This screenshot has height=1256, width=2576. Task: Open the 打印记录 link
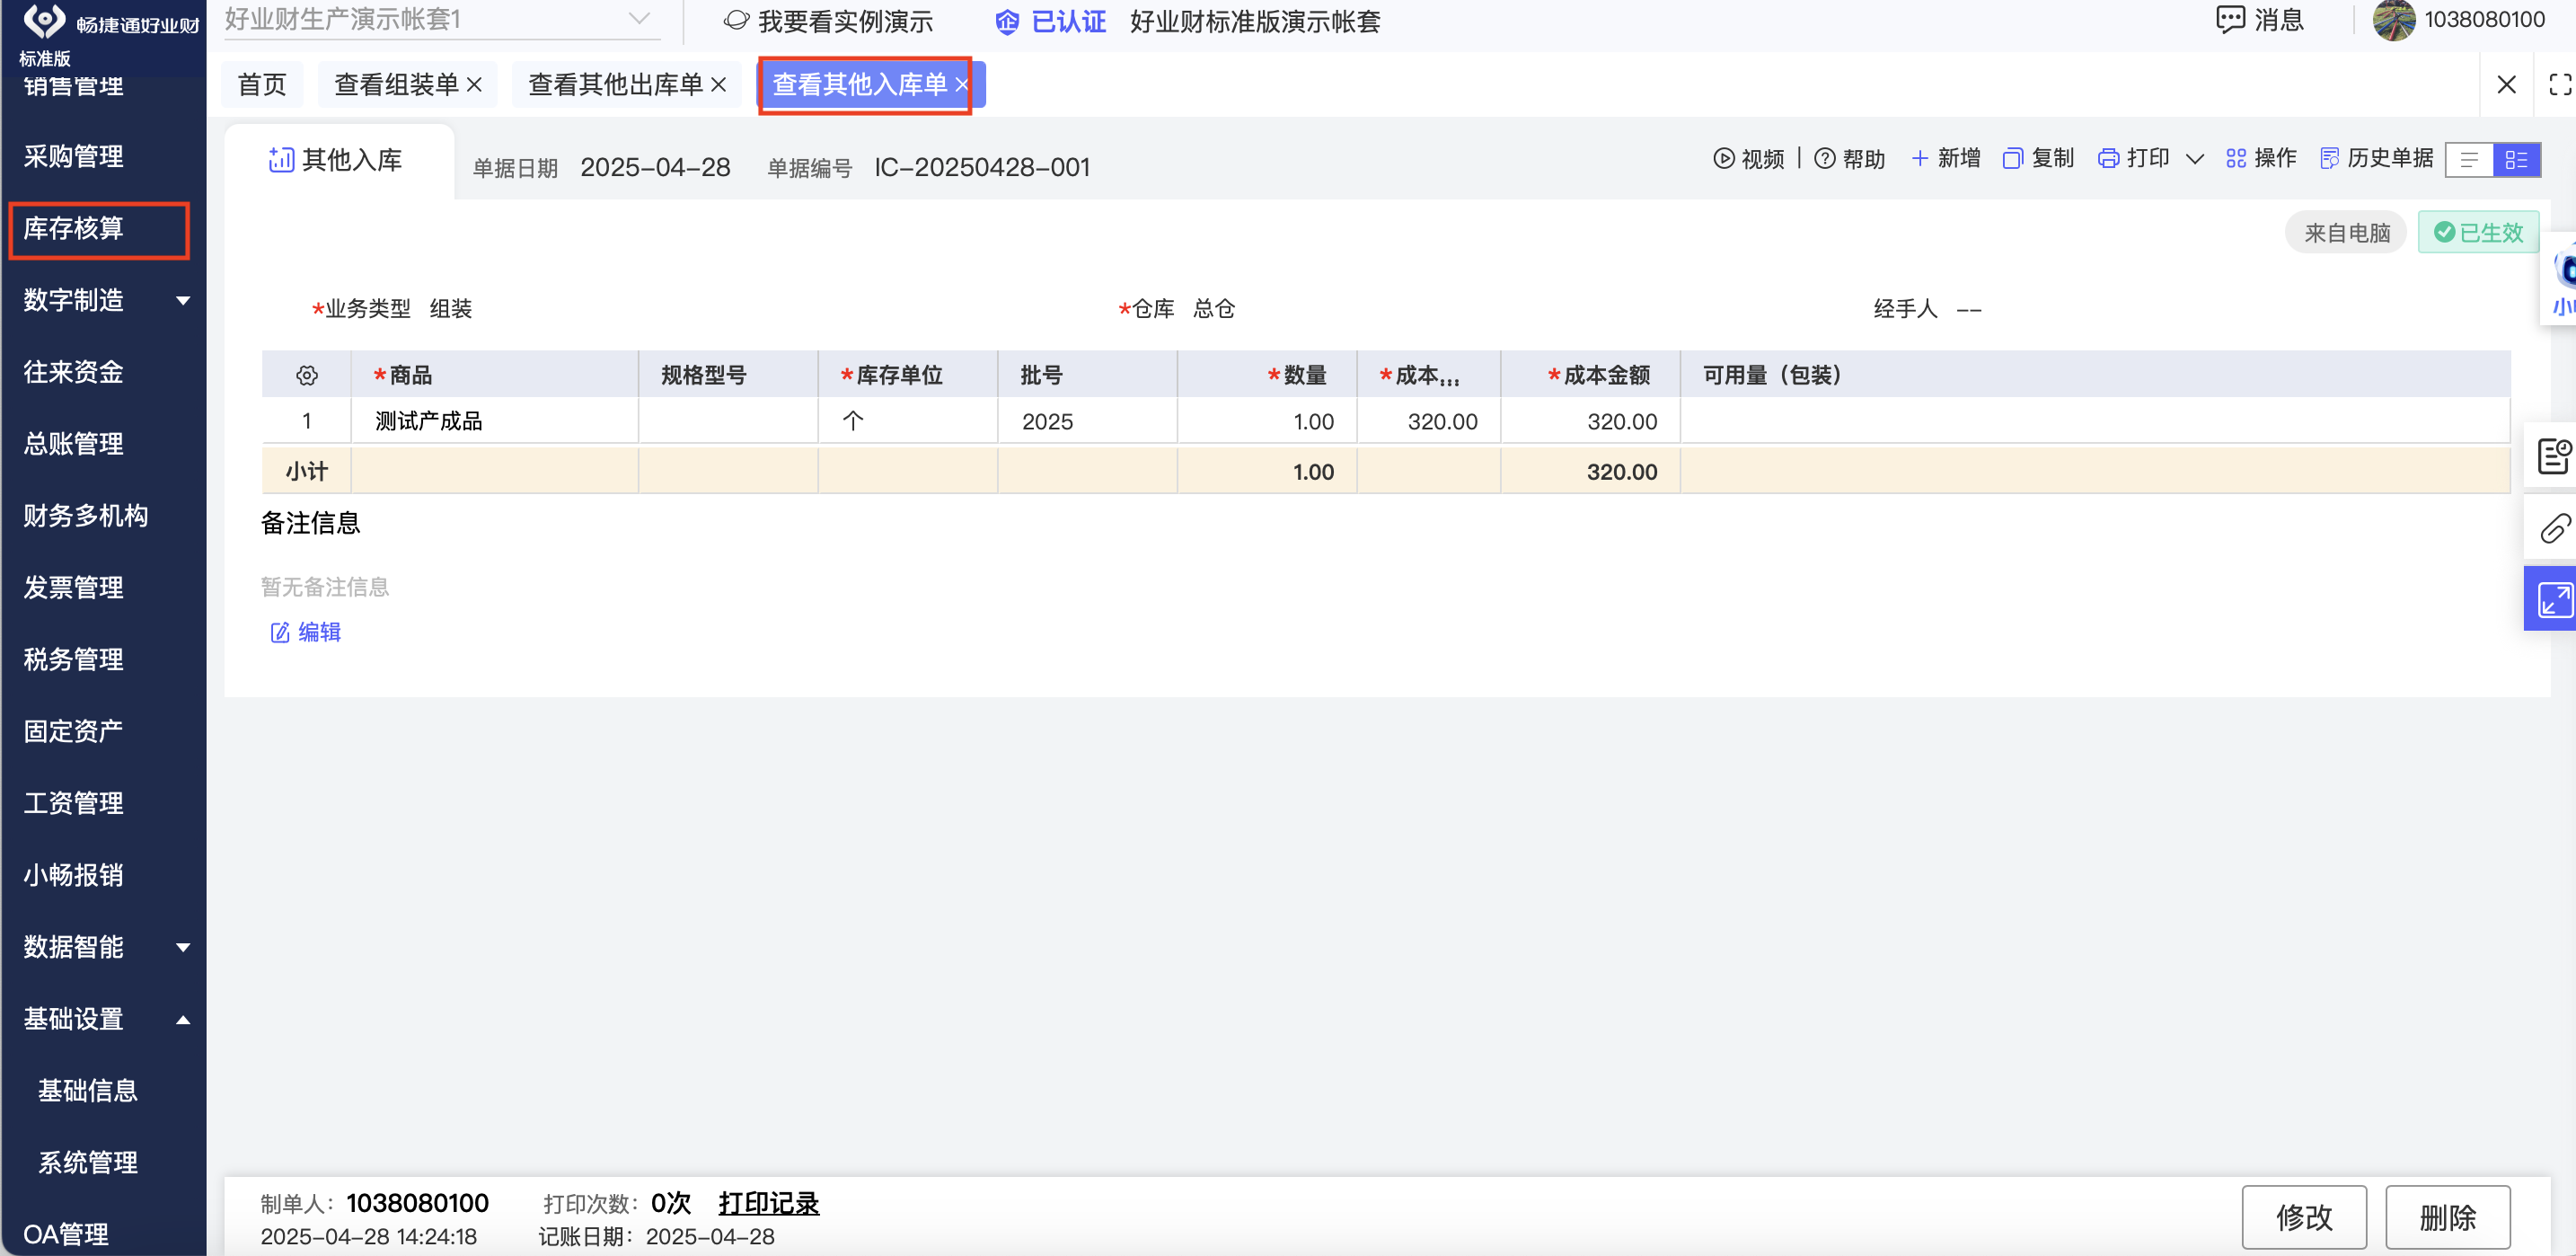click(768, 1202)
